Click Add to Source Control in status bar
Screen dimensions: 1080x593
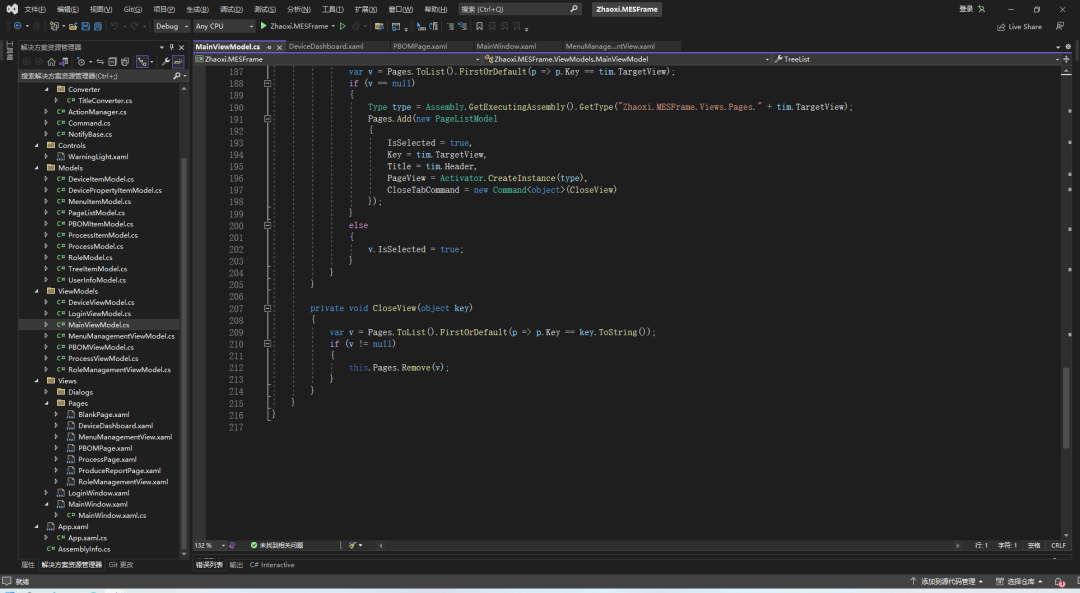946,581
